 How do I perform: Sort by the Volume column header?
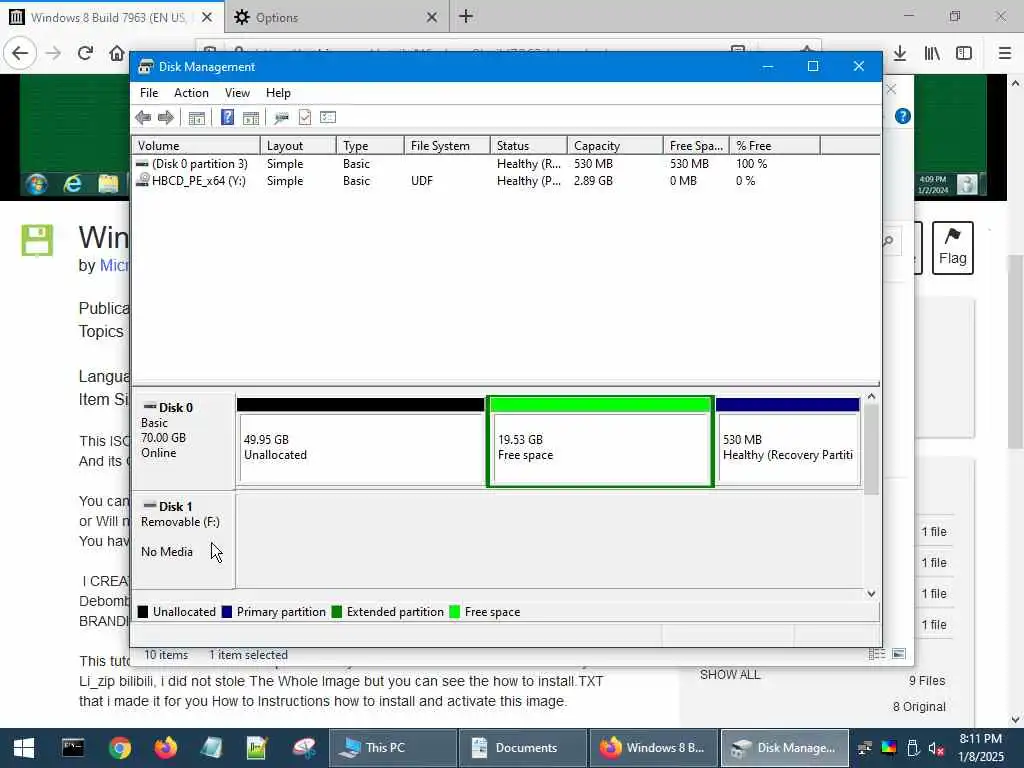196,146
